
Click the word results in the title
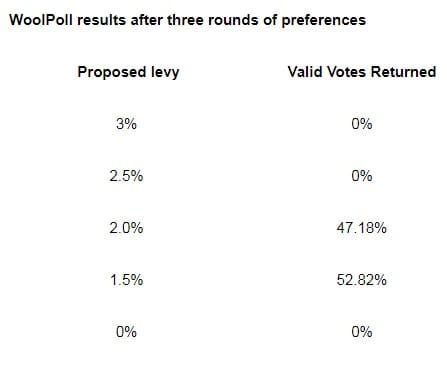coord(102,20)
